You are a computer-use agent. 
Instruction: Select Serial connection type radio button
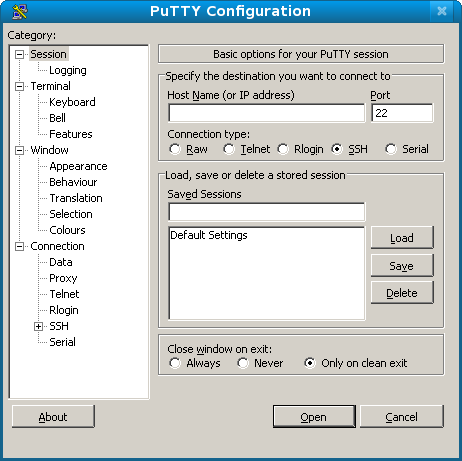[x=391, y=149]
